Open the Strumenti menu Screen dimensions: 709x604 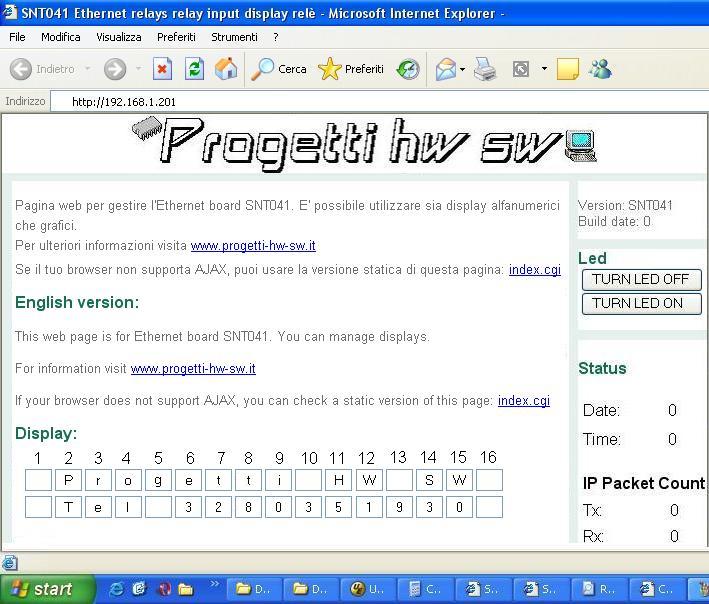tap(234, 37)
